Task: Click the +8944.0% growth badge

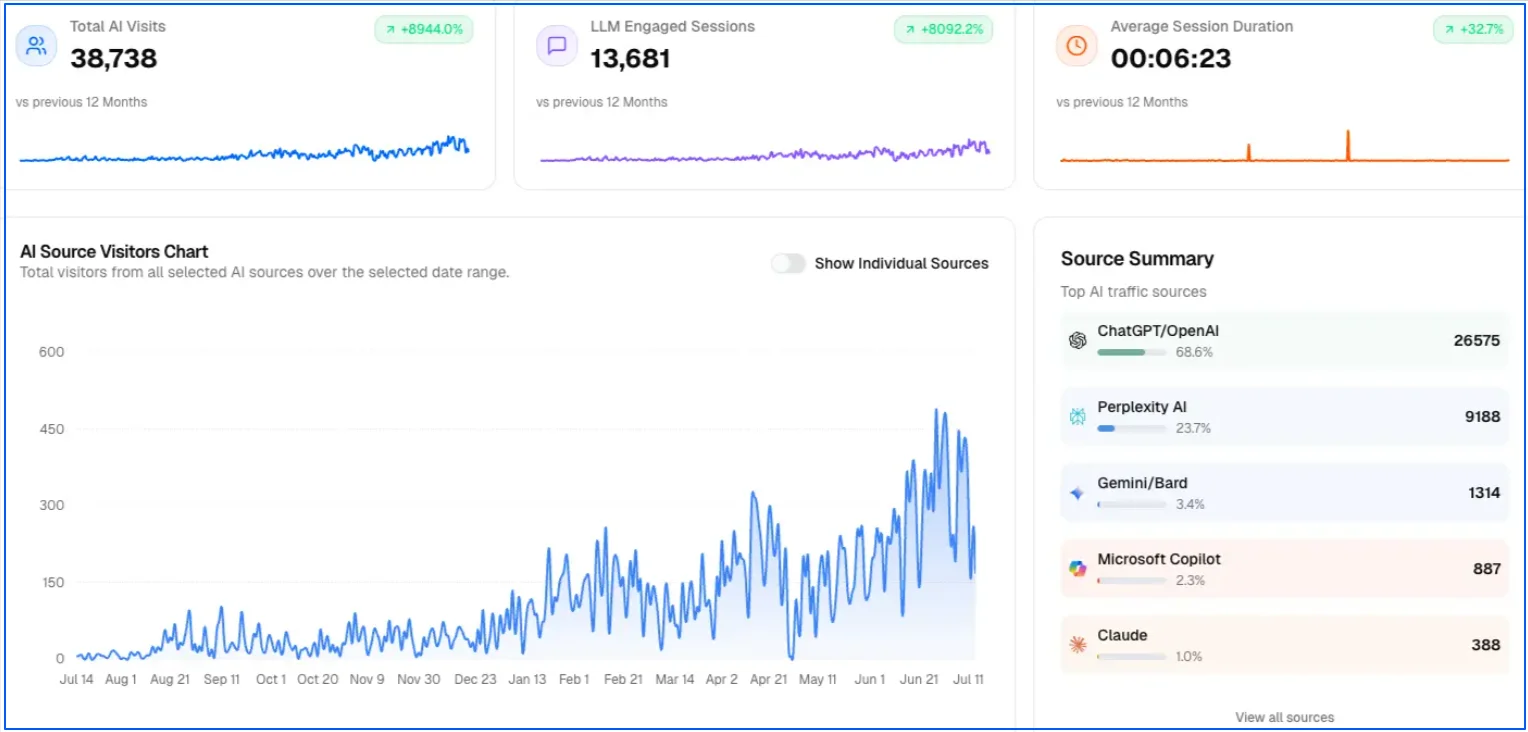Action: coord(424,29)
